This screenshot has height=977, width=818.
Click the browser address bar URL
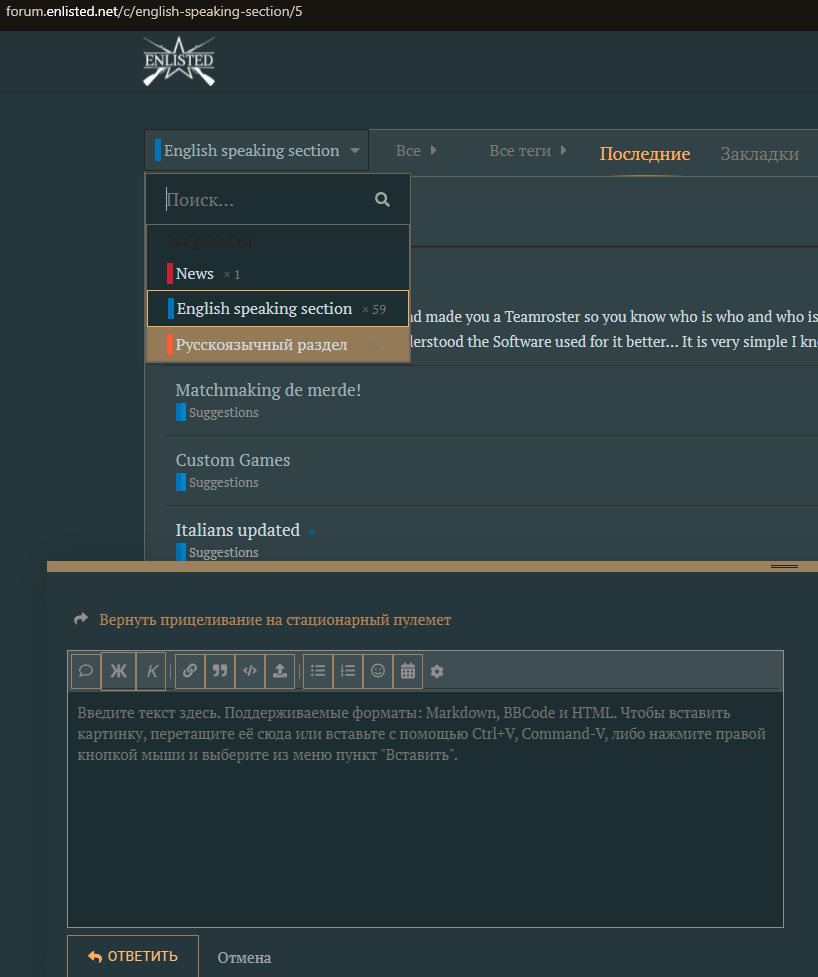[154, 11]
